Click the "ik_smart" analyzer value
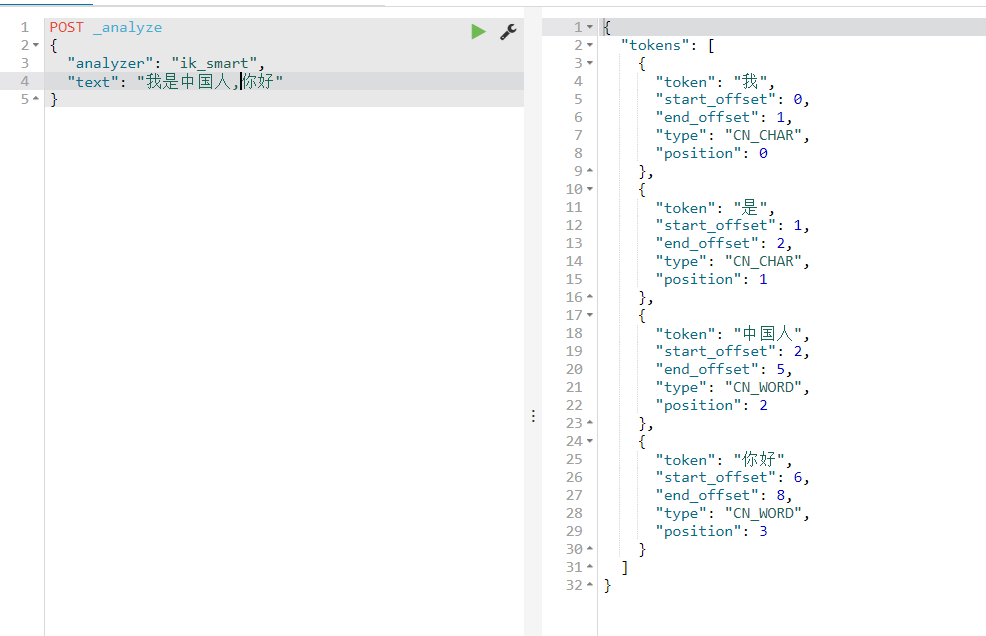 pos(214,63)
